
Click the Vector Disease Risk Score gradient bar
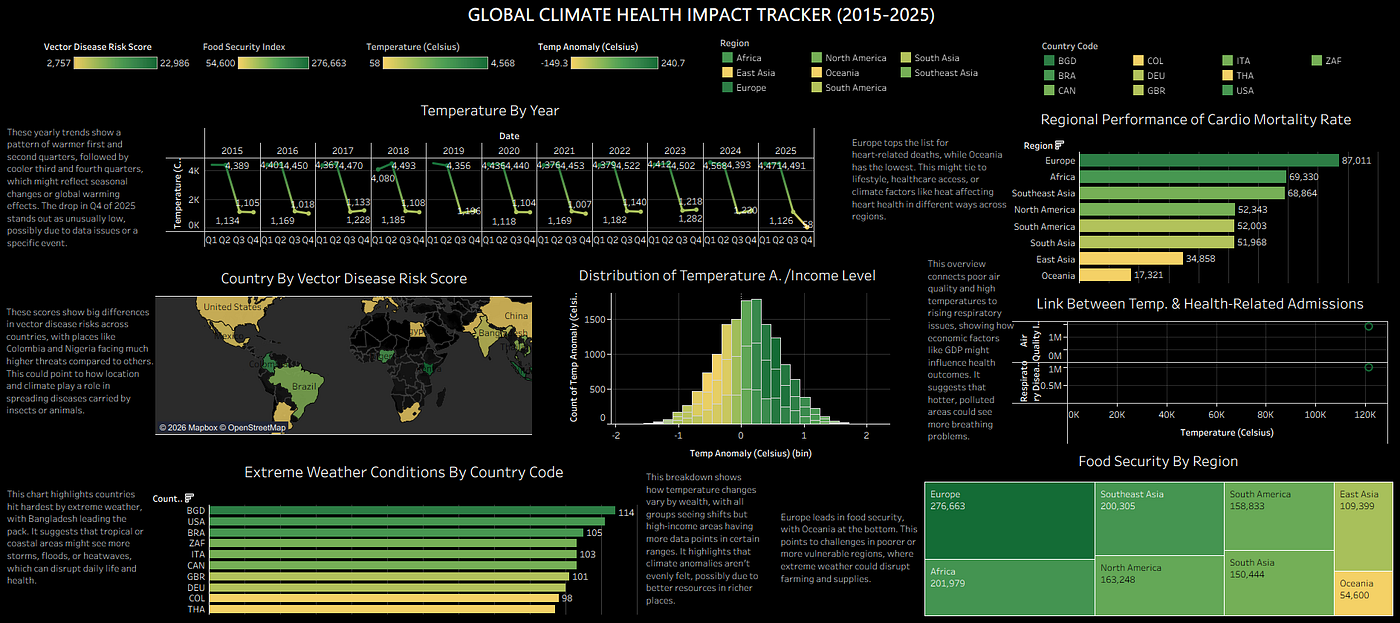click(x=115, y=63)
